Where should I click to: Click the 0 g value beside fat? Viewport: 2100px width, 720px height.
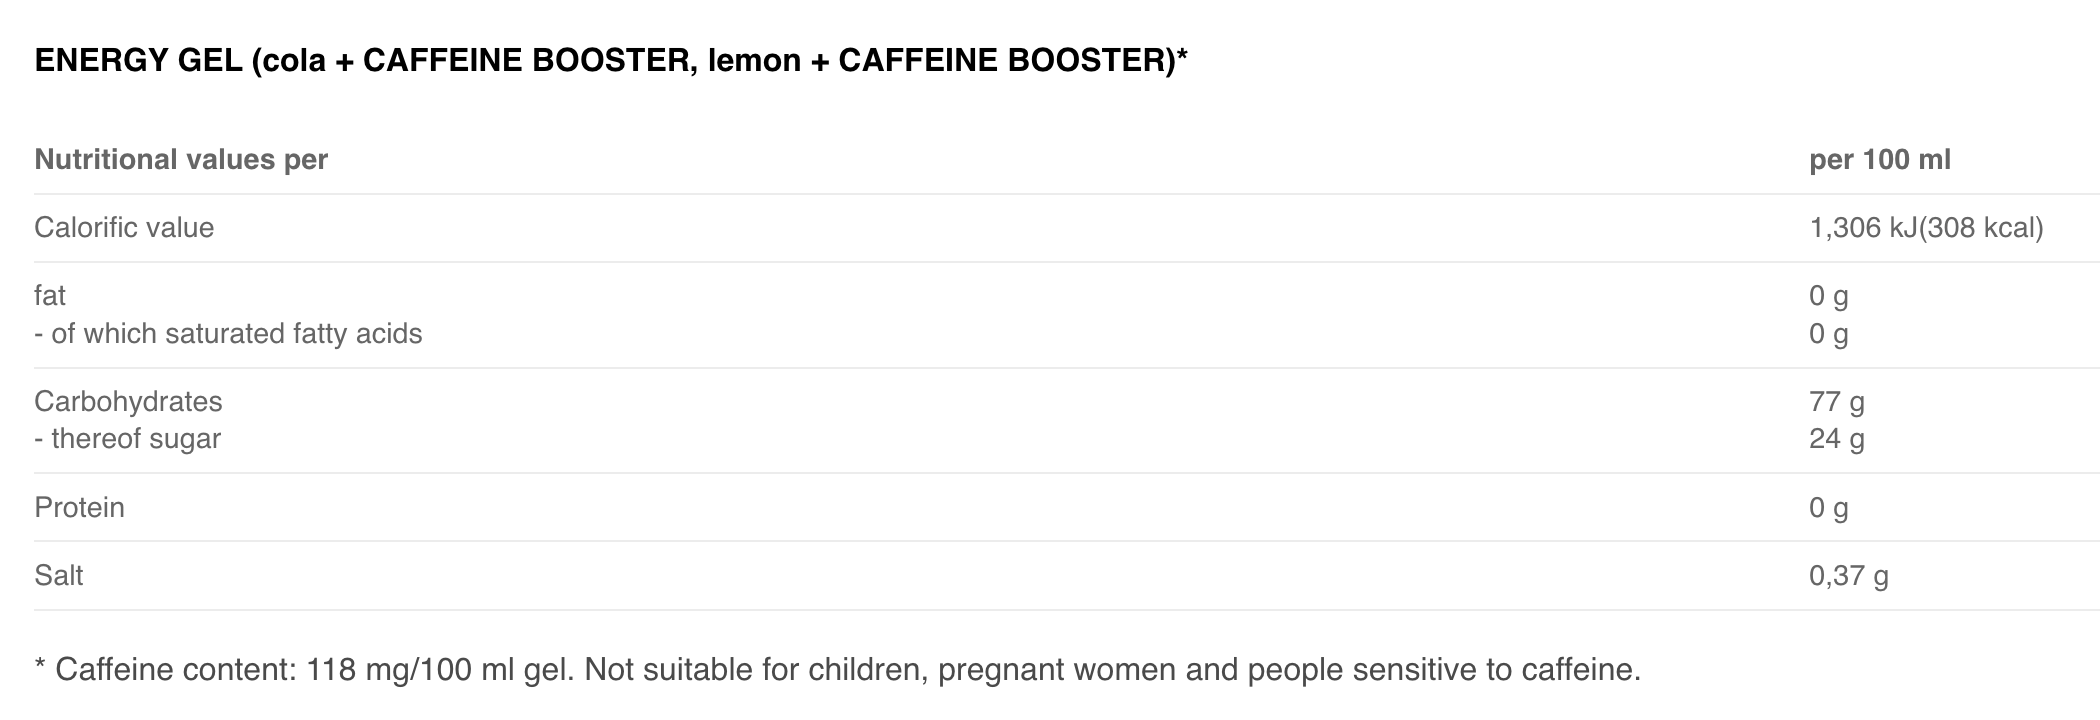coord(1828,296)
